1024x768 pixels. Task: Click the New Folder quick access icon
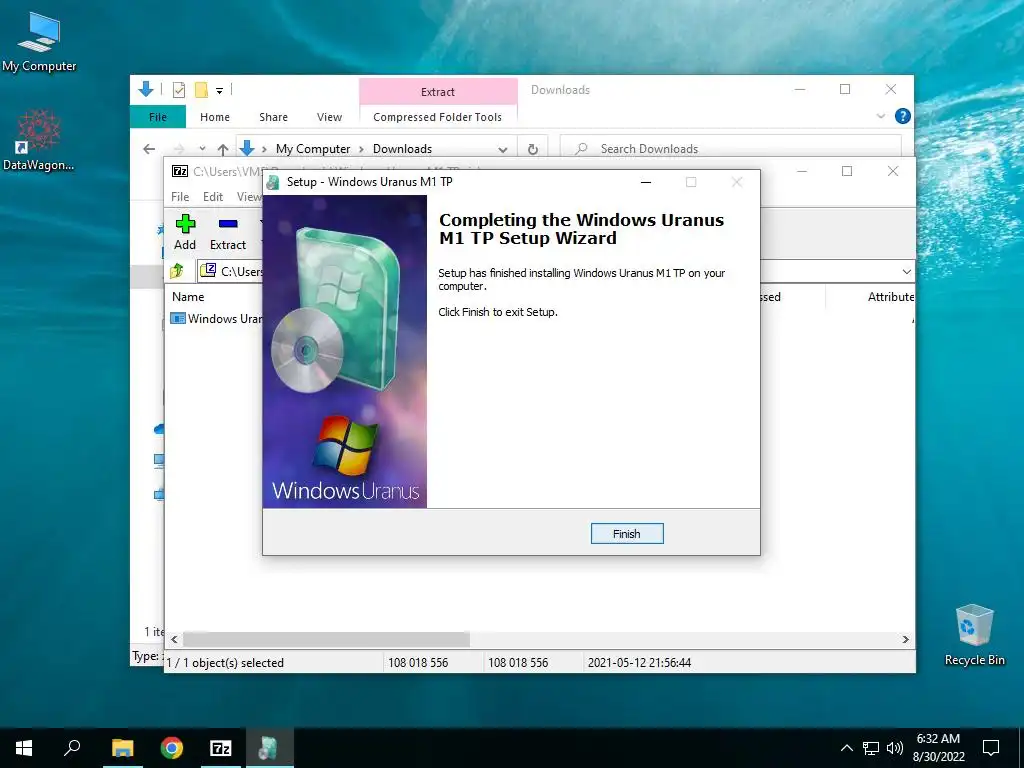click(x=201, y=89)
